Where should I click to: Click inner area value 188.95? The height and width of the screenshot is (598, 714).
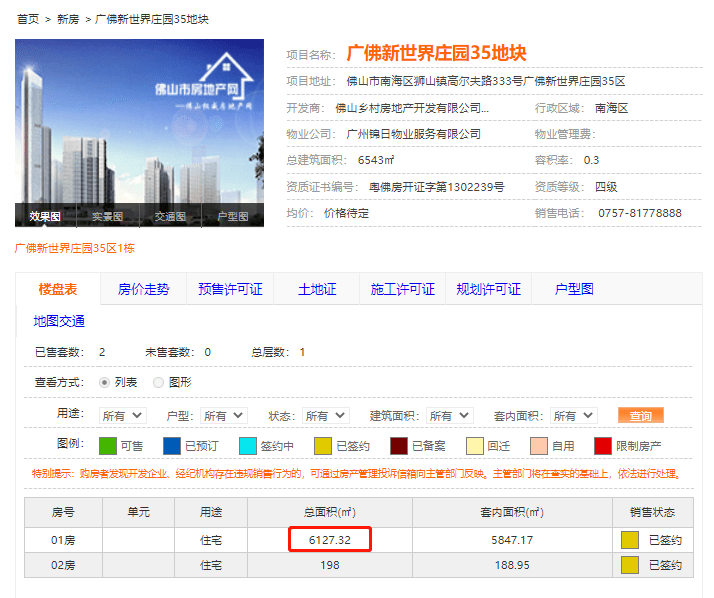[x=512, y=565]
